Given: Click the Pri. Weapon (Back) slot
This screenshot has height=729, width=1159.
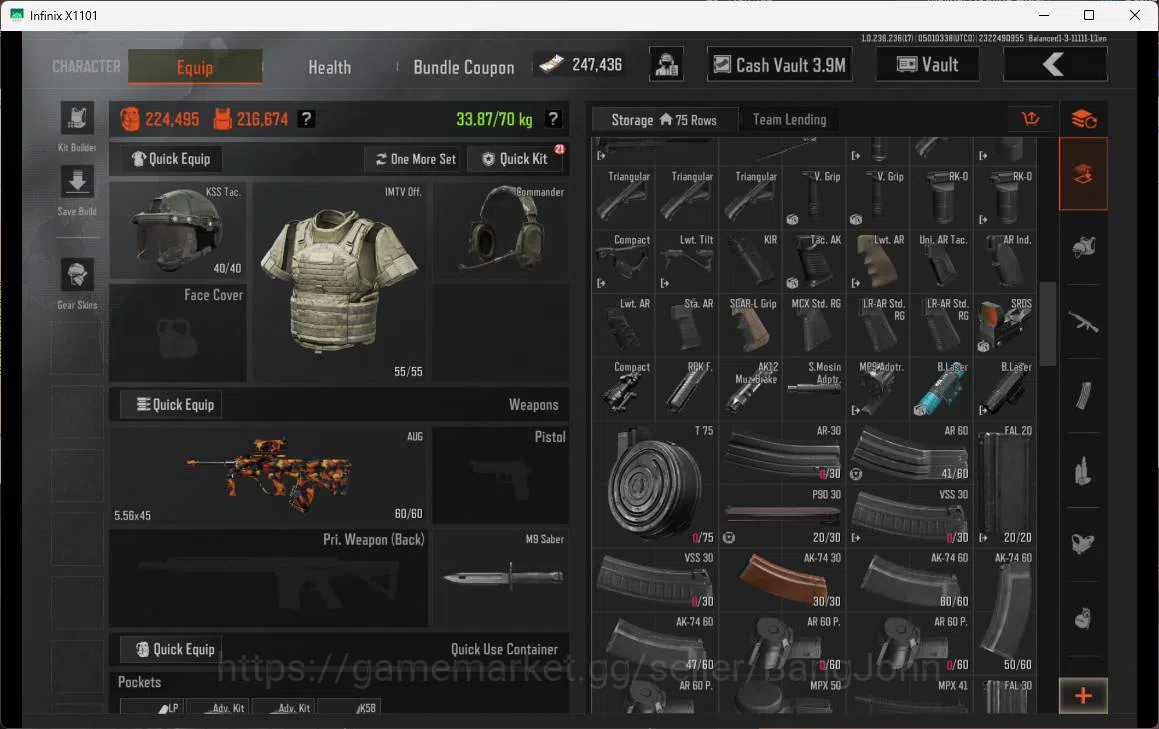Looking at the screenshot, I should [269, 578].
